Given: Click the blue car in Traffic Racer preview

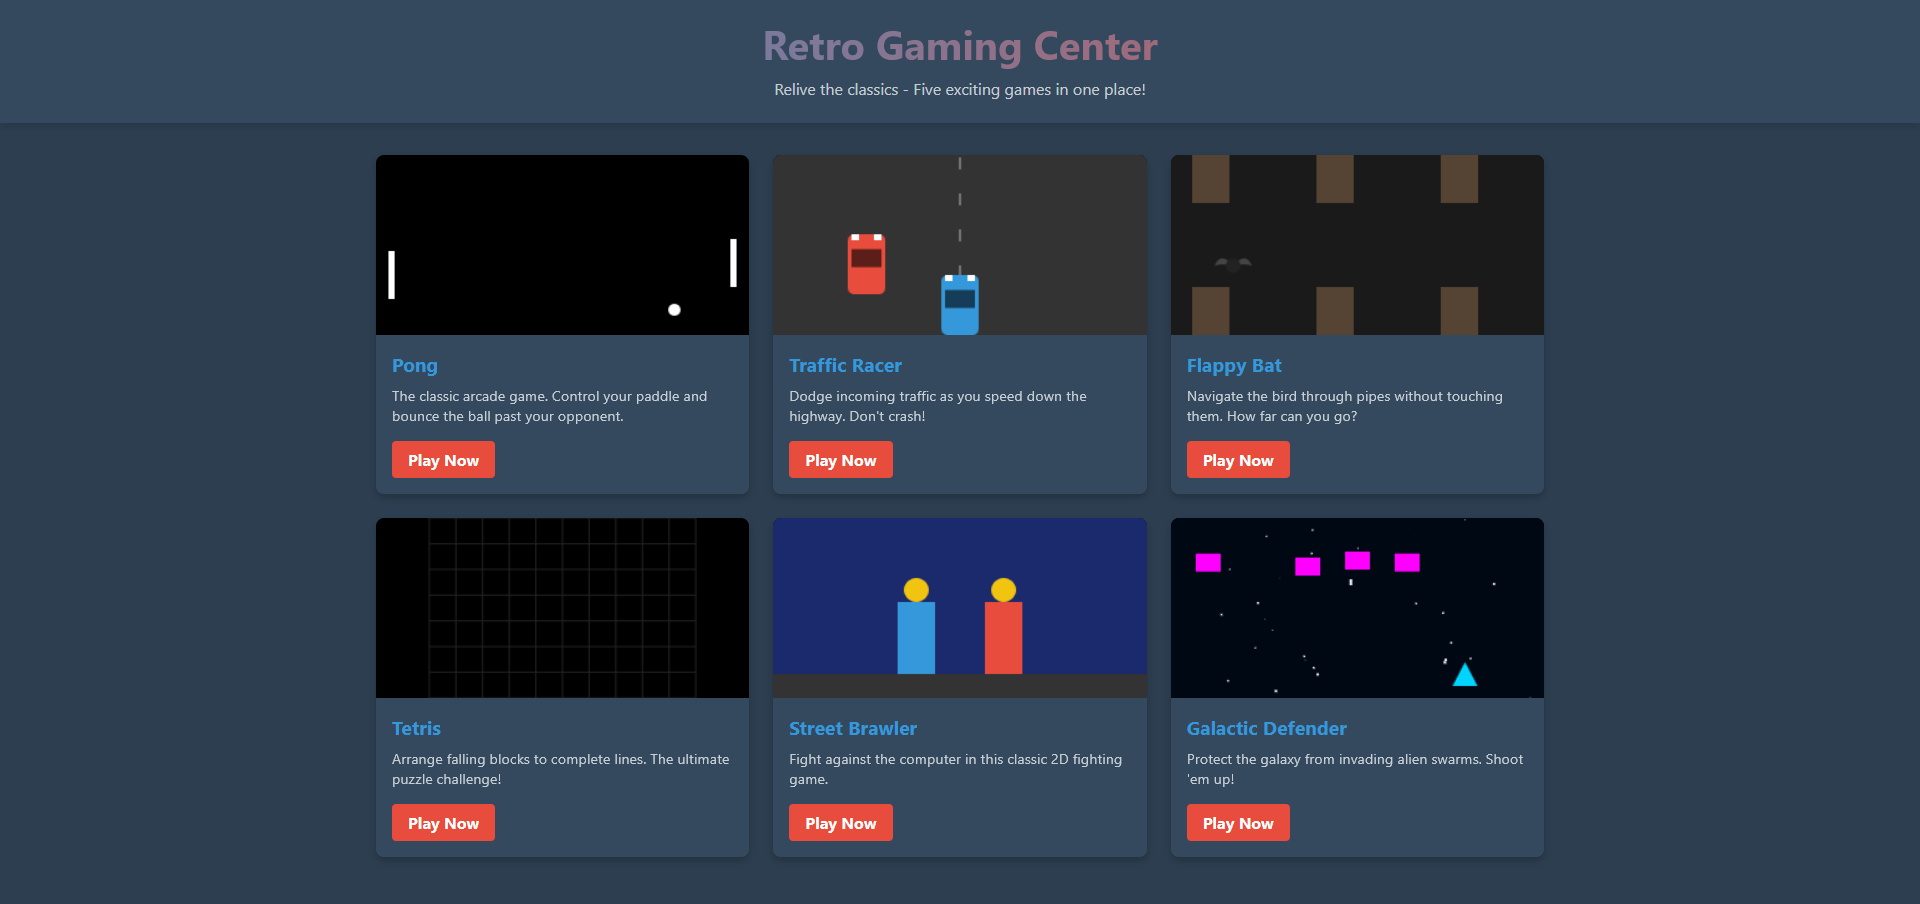Looking at the screenshot, I should pyautogui.click(x=959, y=303).
